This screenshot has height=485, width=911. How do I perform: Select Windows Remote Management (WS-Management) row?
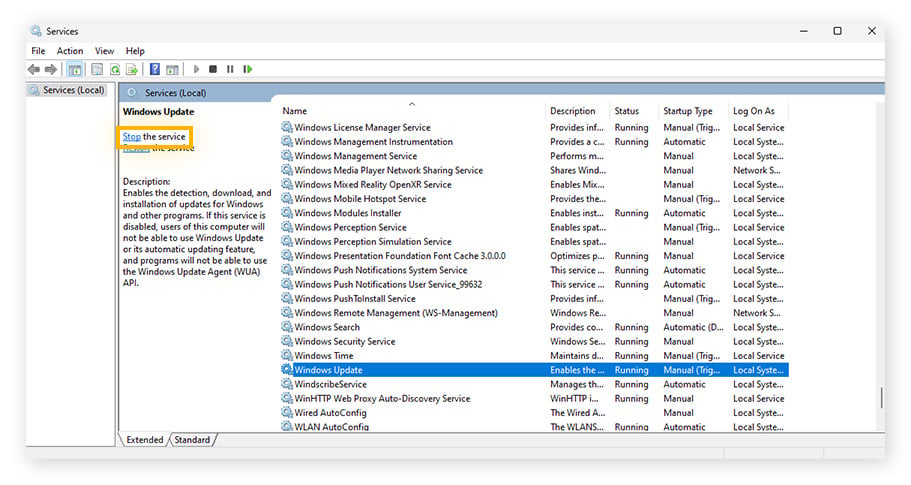click(534, 312)
